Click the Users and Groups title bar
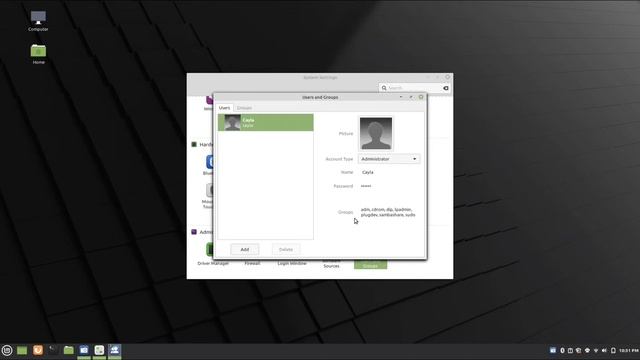Viewport: 640px width, 360px height. 320,97
